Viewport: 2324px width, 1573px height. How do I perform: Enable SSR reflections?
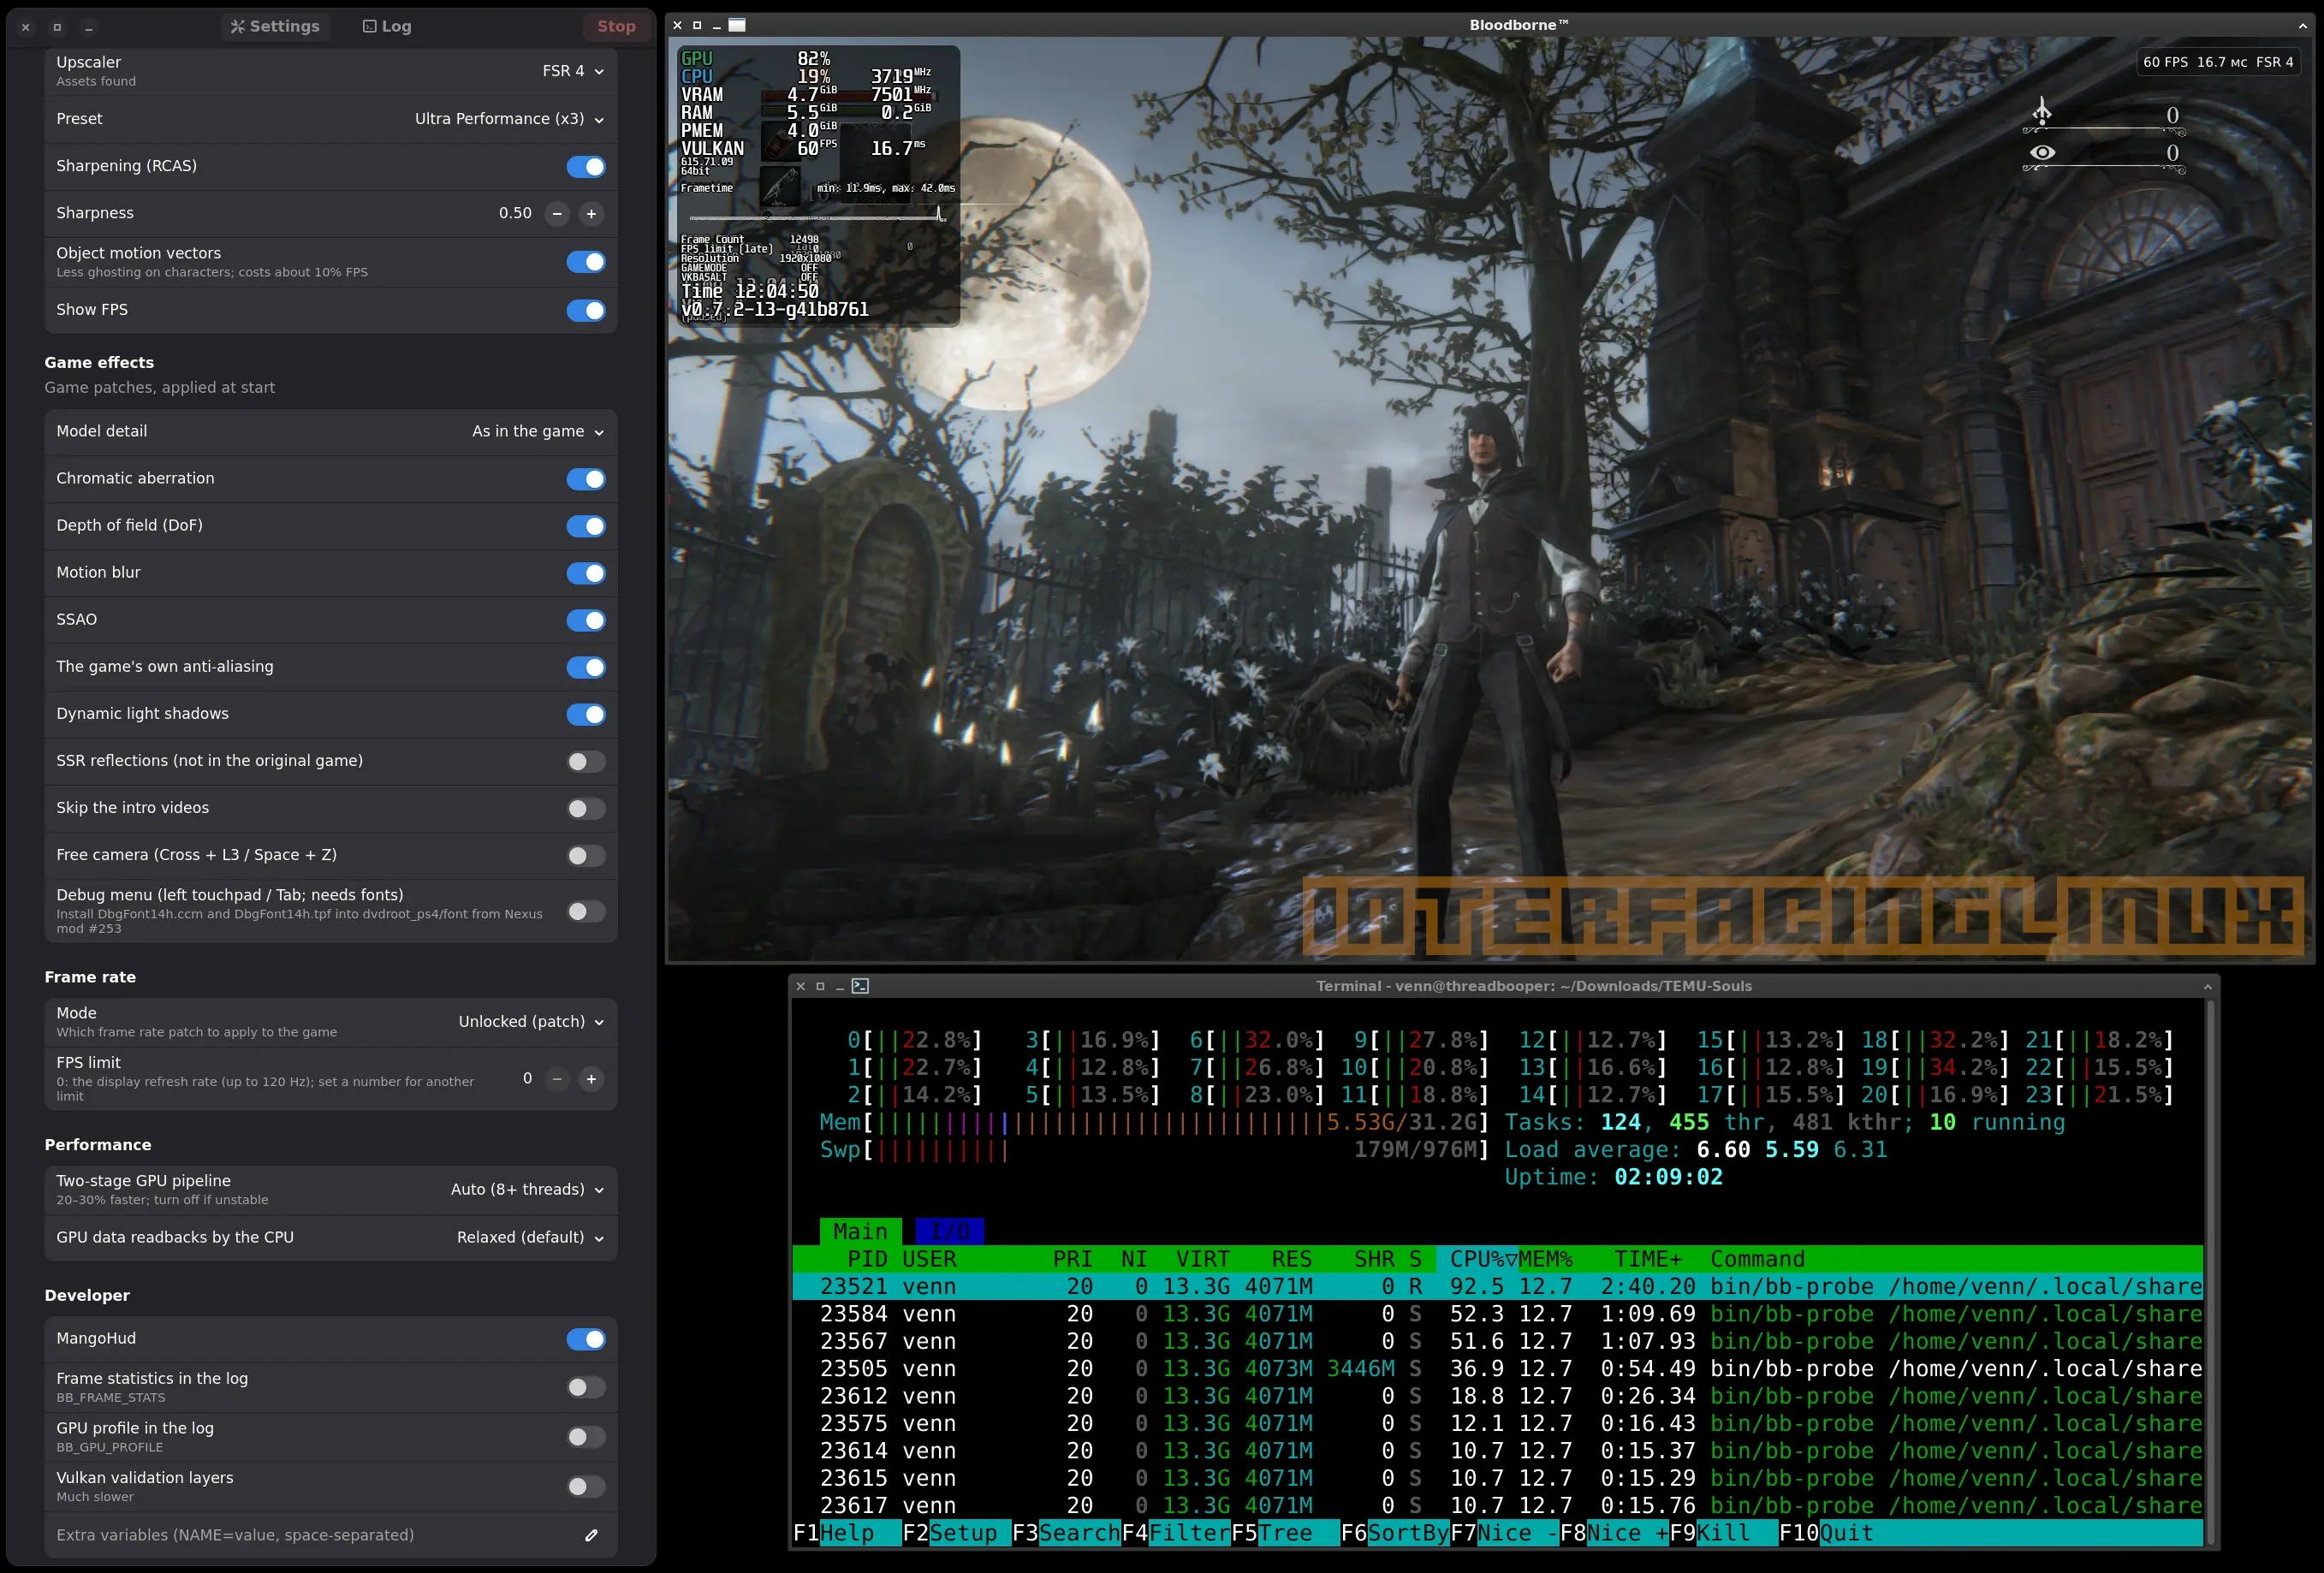pos(586,761)
